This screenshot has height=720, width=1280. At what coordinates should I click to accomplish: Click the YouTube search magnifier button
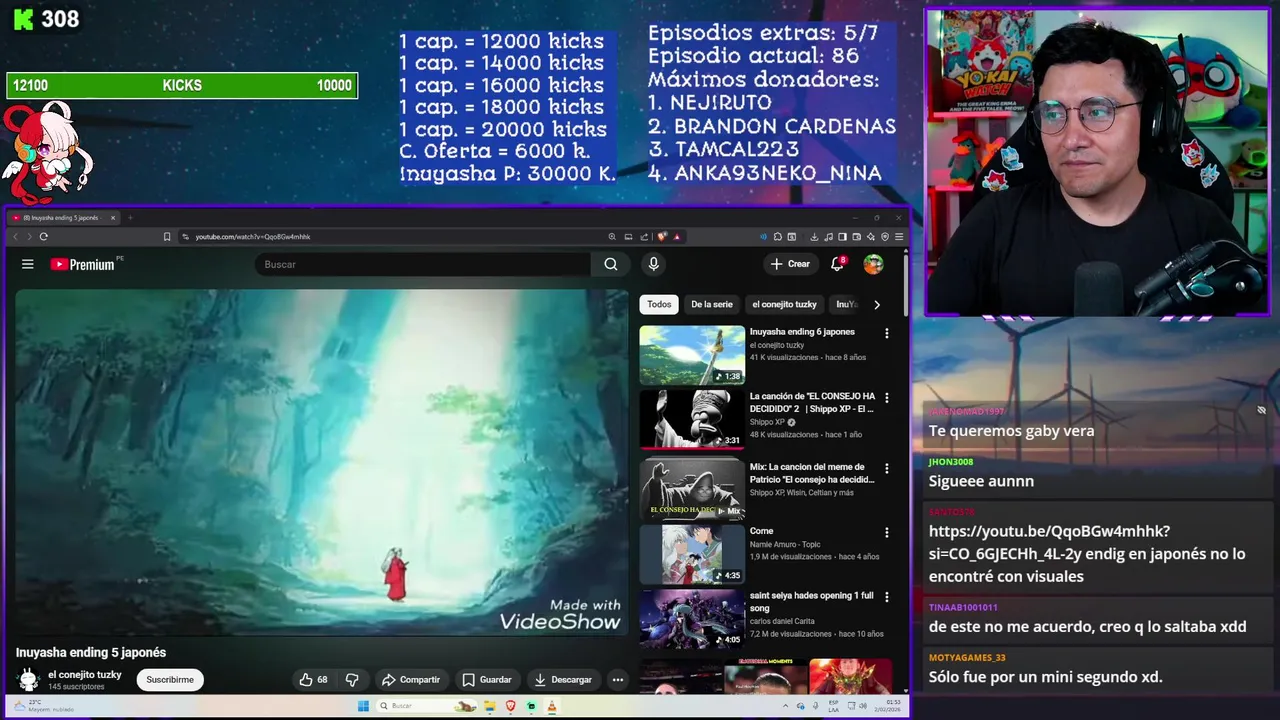611,264
